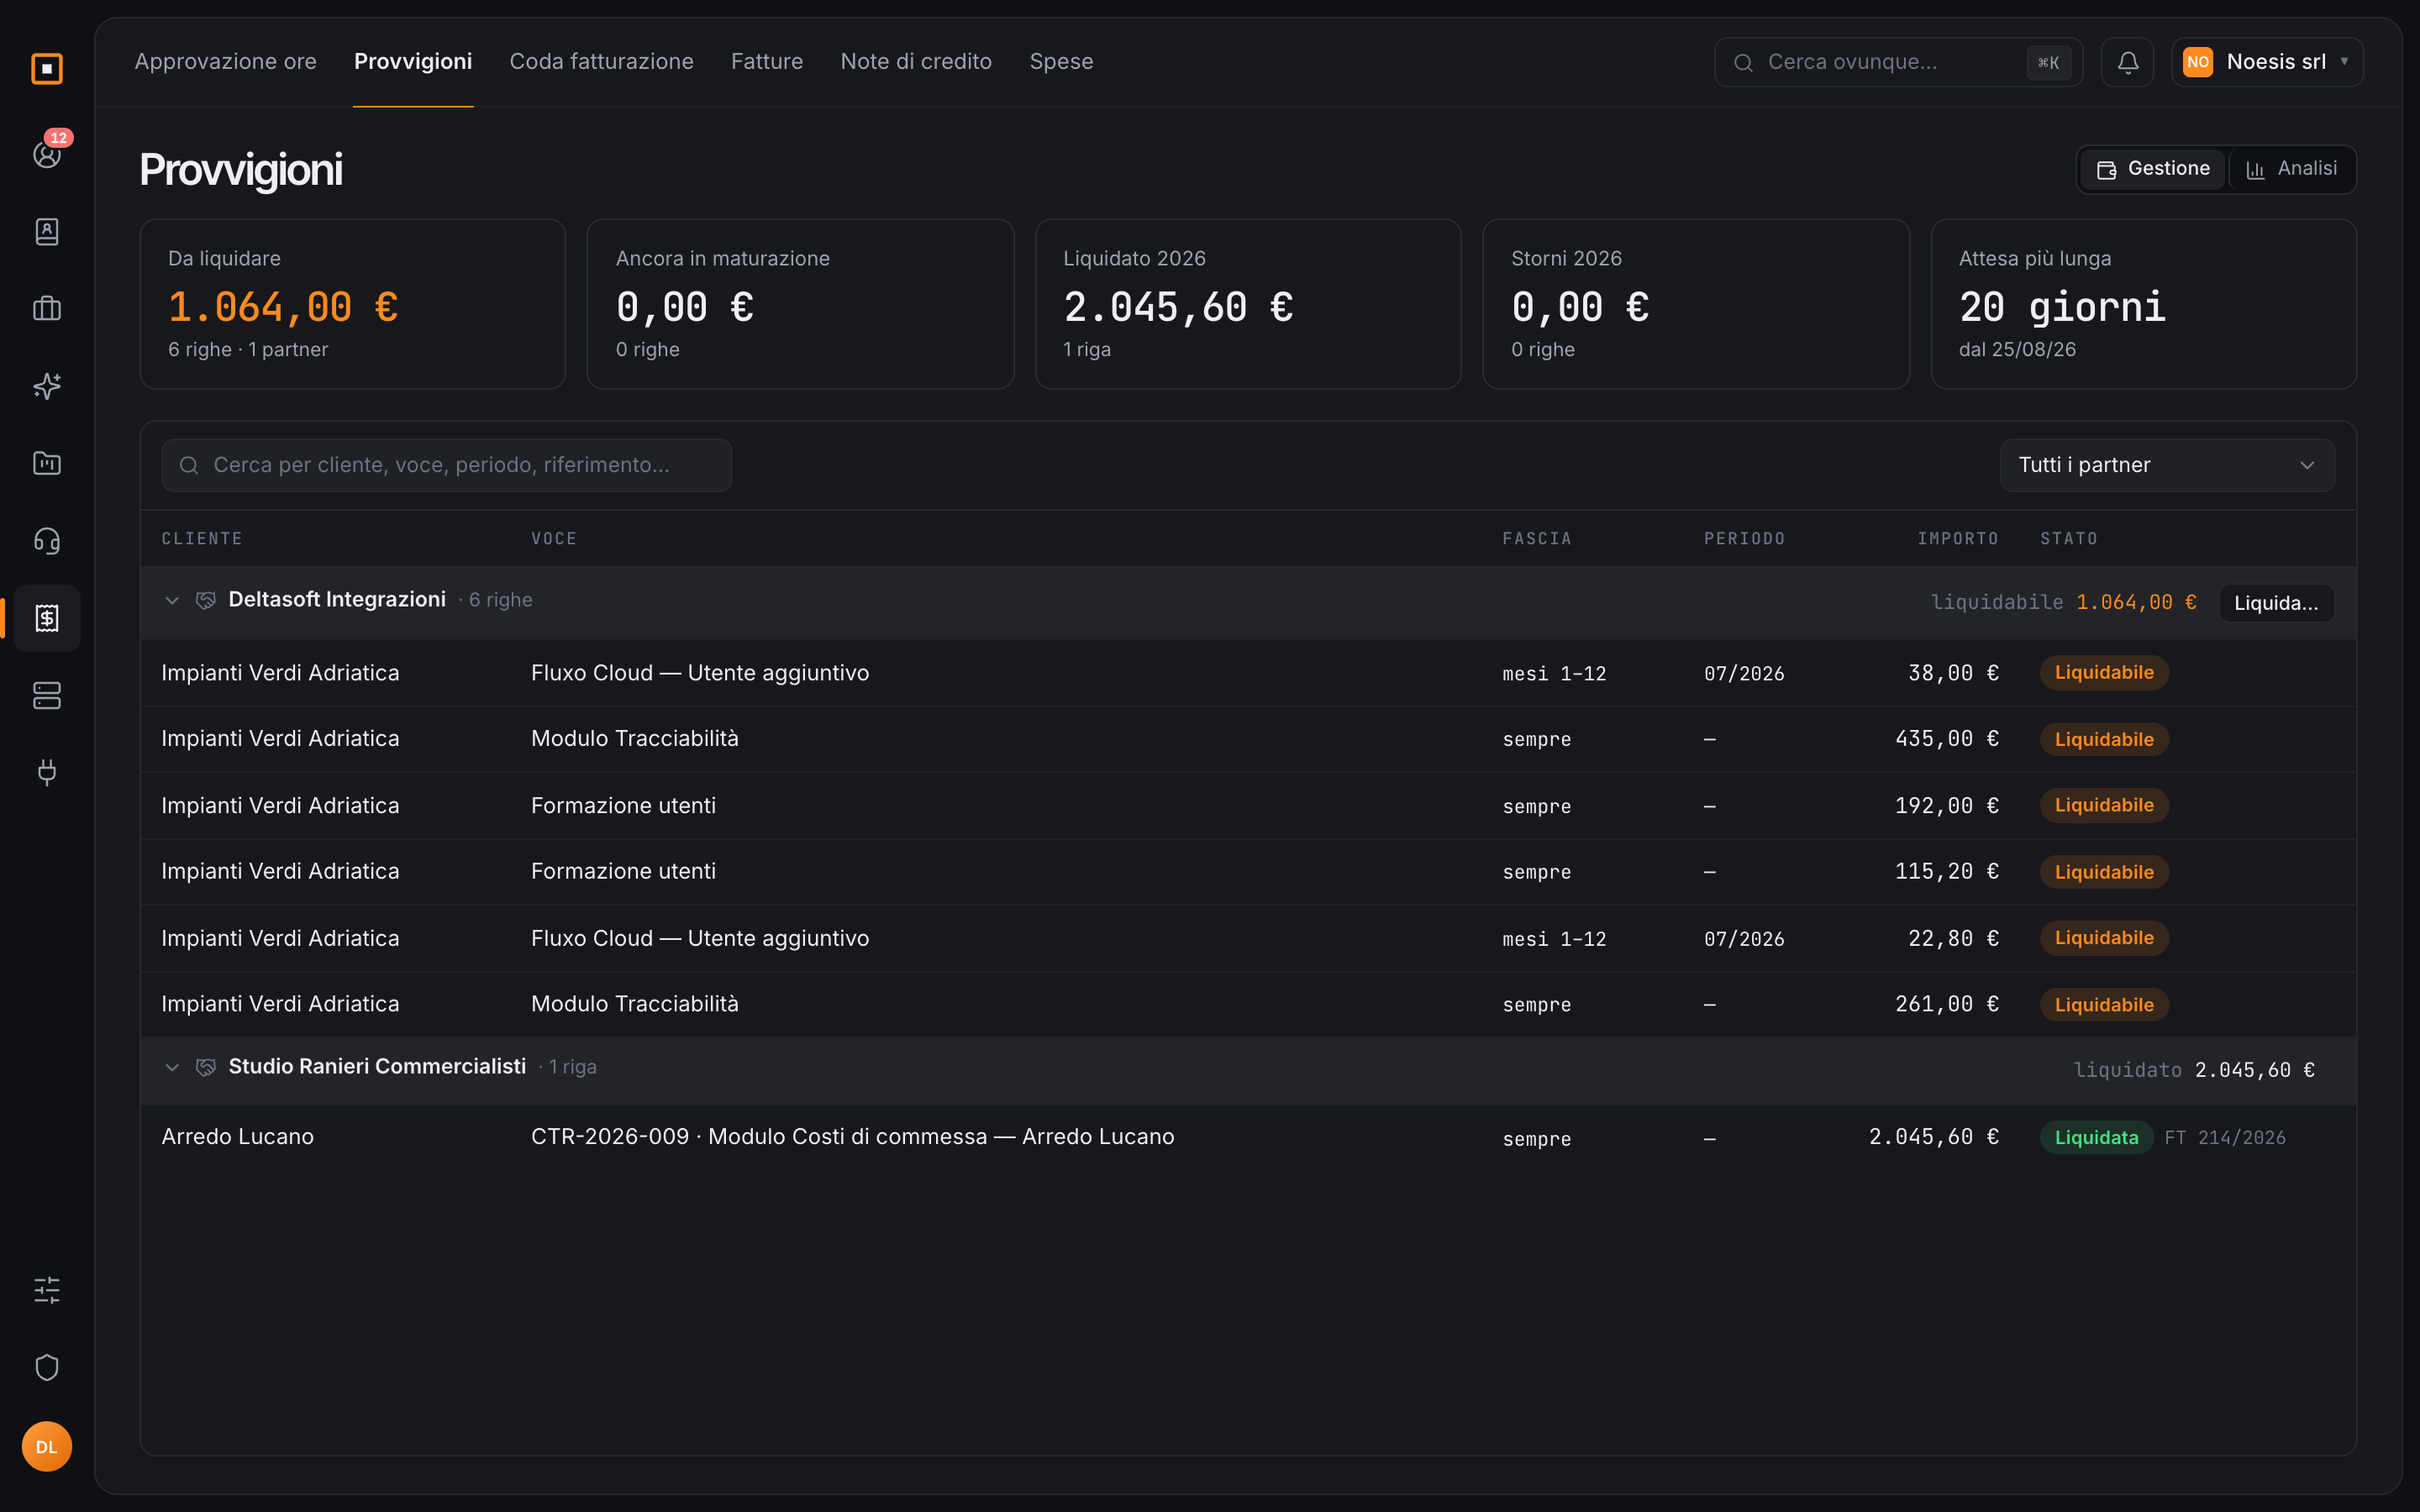Open the briefcase sidebar icon
This screenshot has height=1512, width=2420.
[x=47, y=309]
